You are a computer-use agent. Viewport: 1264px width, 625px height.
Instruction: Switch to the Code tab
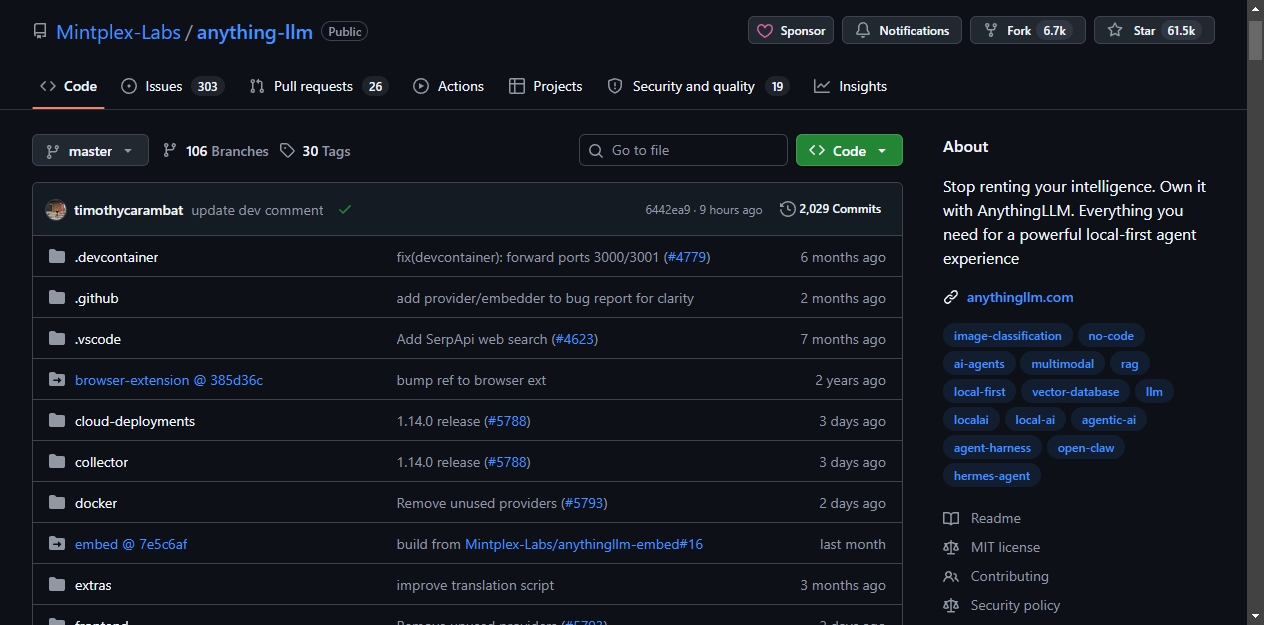point(68,86)
